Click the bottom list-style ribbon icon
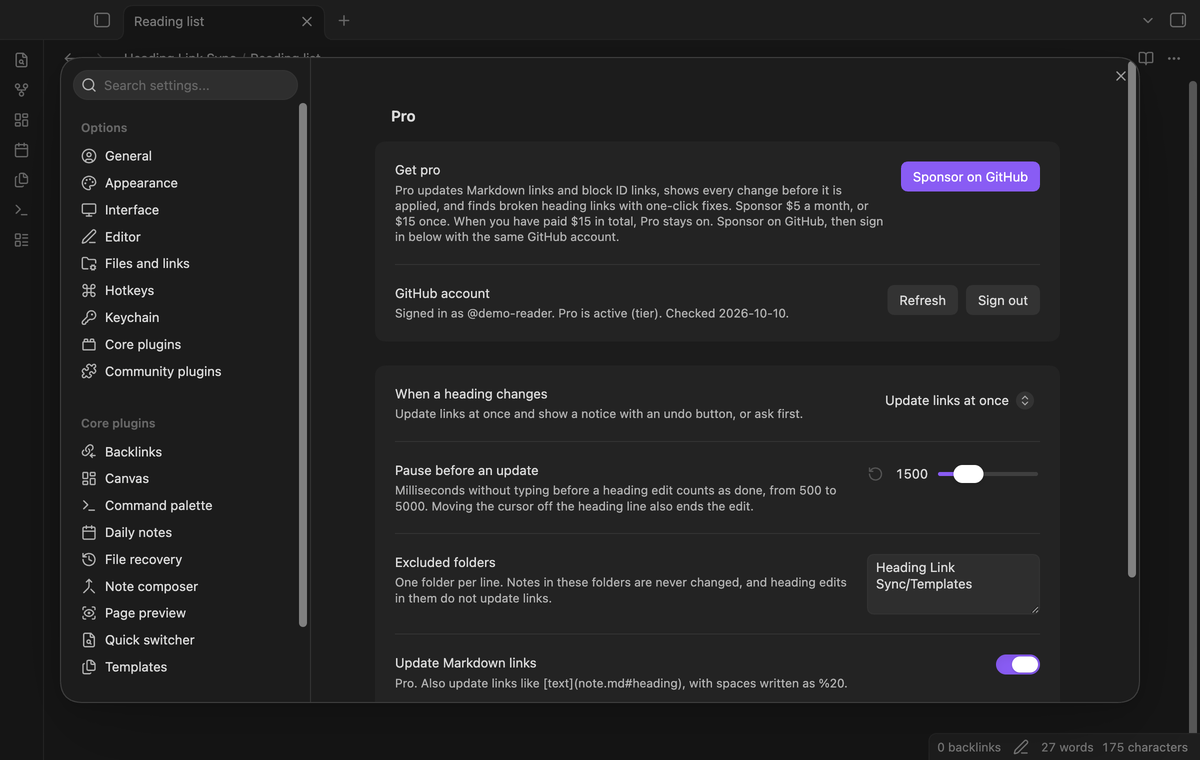 point(21,240)
